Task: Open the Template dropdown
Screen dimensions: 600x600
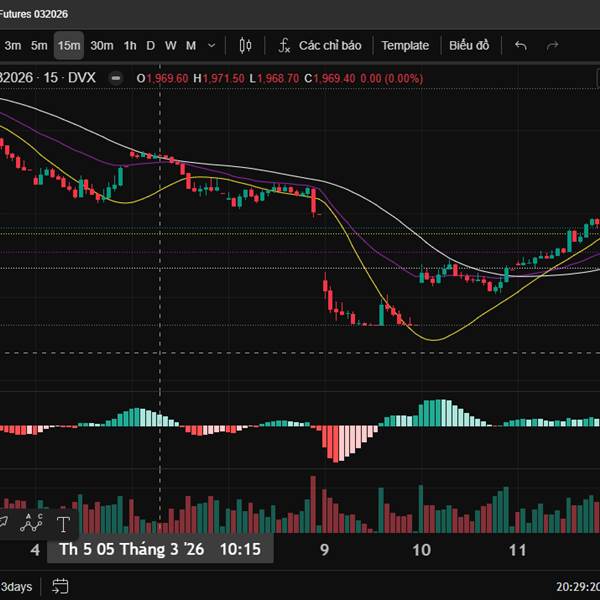Action: 405,45
